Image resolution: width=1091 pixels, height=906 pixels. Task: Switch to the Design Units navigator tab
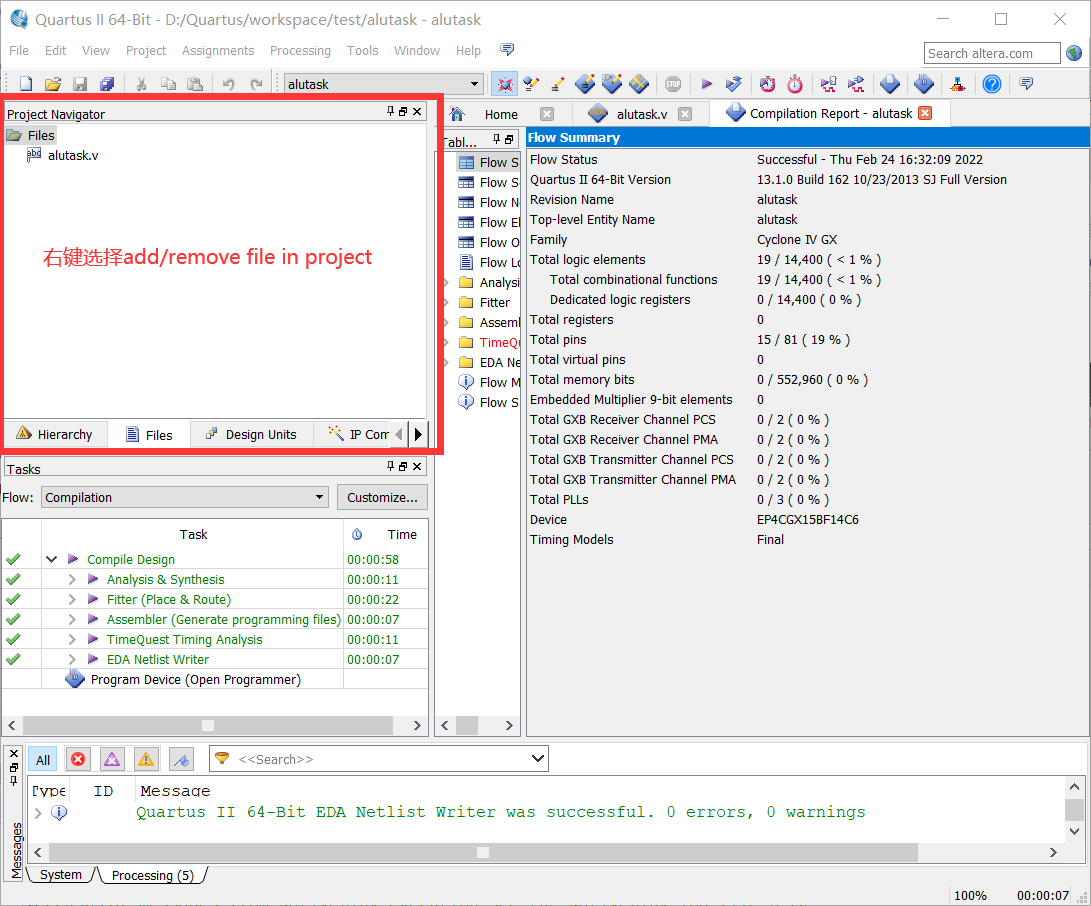251,434
